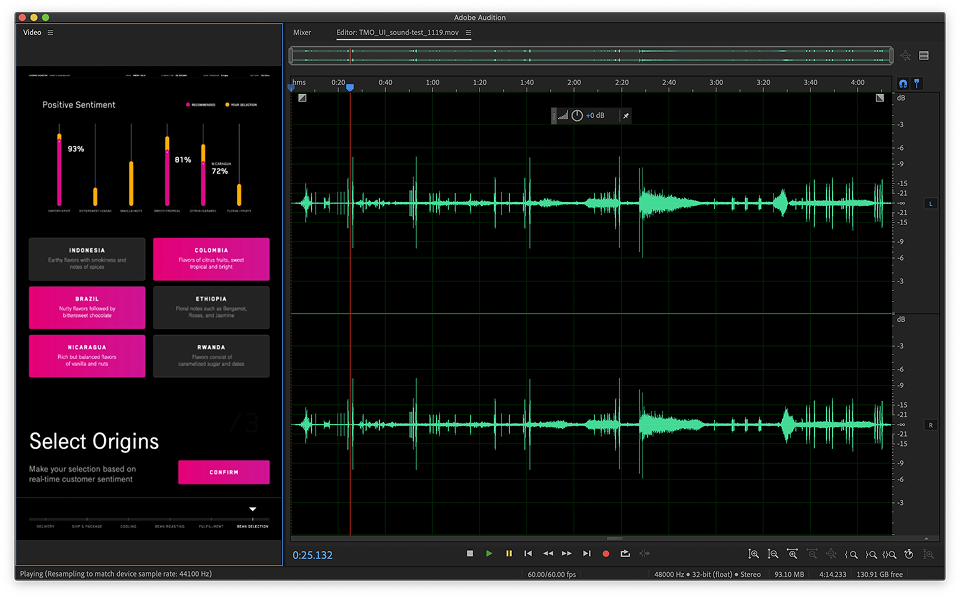Click Zoom to Selection icon
The width and height of the screenshot is (960, 598).
pyautogui.click(x=890, y=555)
